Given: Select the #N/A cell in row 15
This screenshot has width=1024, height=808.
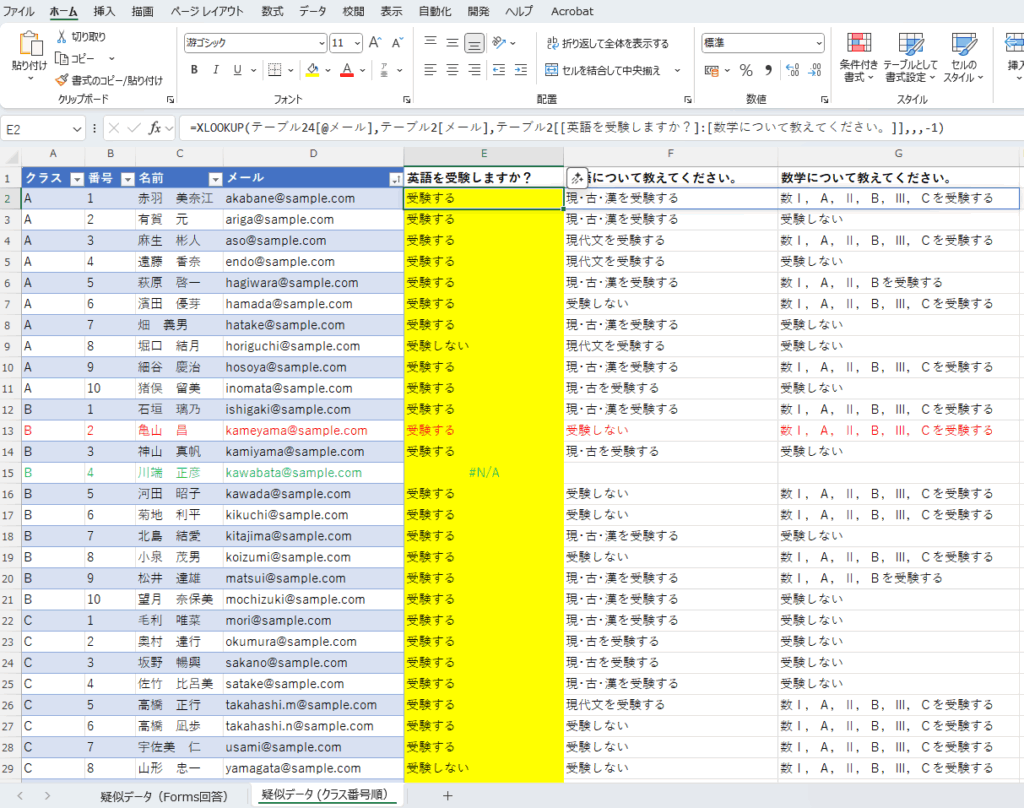Looking at the screenshot, I should pos(484,473).
